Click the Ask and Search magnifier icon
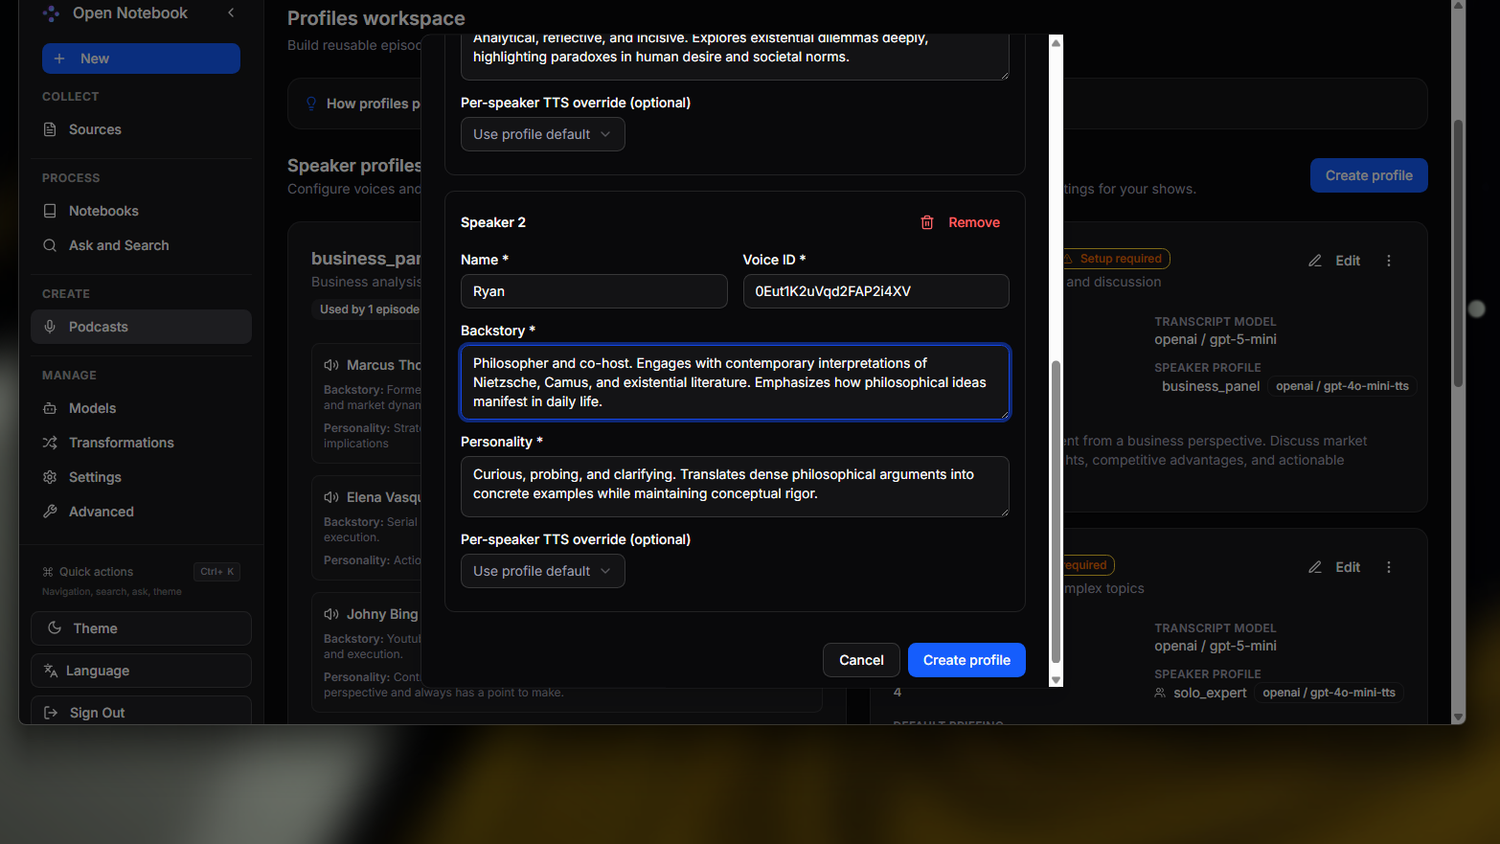The image size is (1500, 844). click(x=50, y=245)
